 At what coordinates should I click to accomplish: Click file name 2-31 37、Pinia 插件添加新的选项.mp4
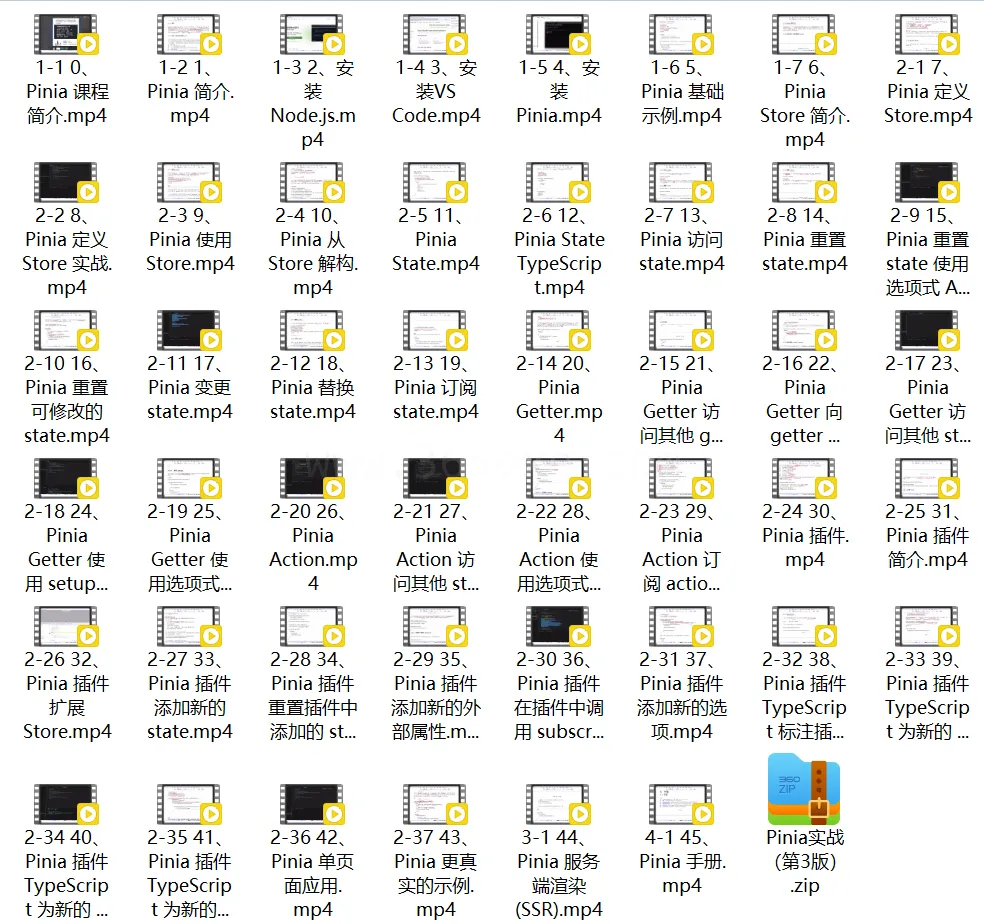click(682, 696)
